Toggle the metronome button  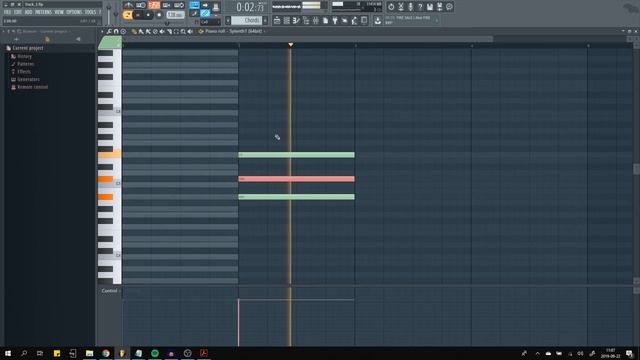(x=129, y=5)
